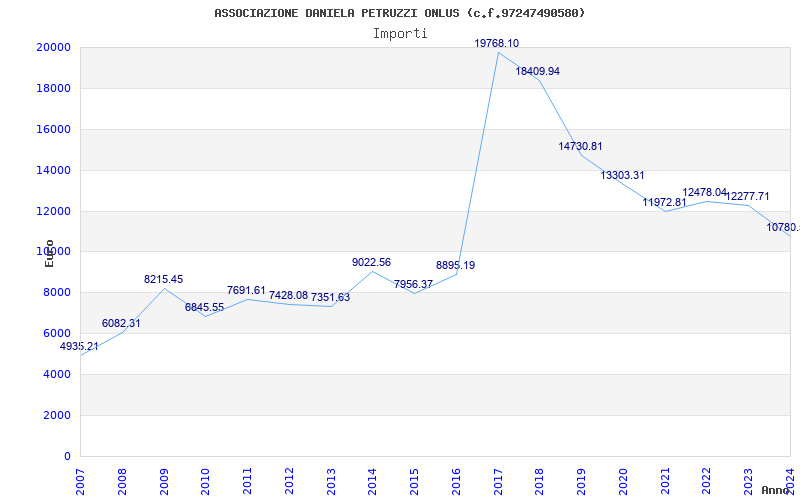Image resolution: width=800 pixels, height=500 pixels.
Task: Click the 9022.56 data label
Action: [371, 263]
